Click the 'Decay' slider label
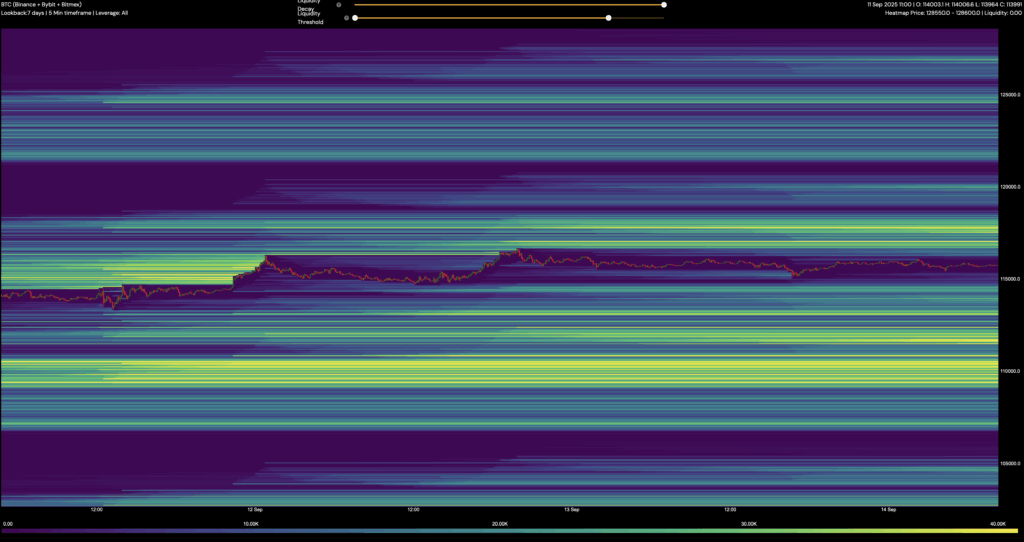 click(x=306, y=8)
